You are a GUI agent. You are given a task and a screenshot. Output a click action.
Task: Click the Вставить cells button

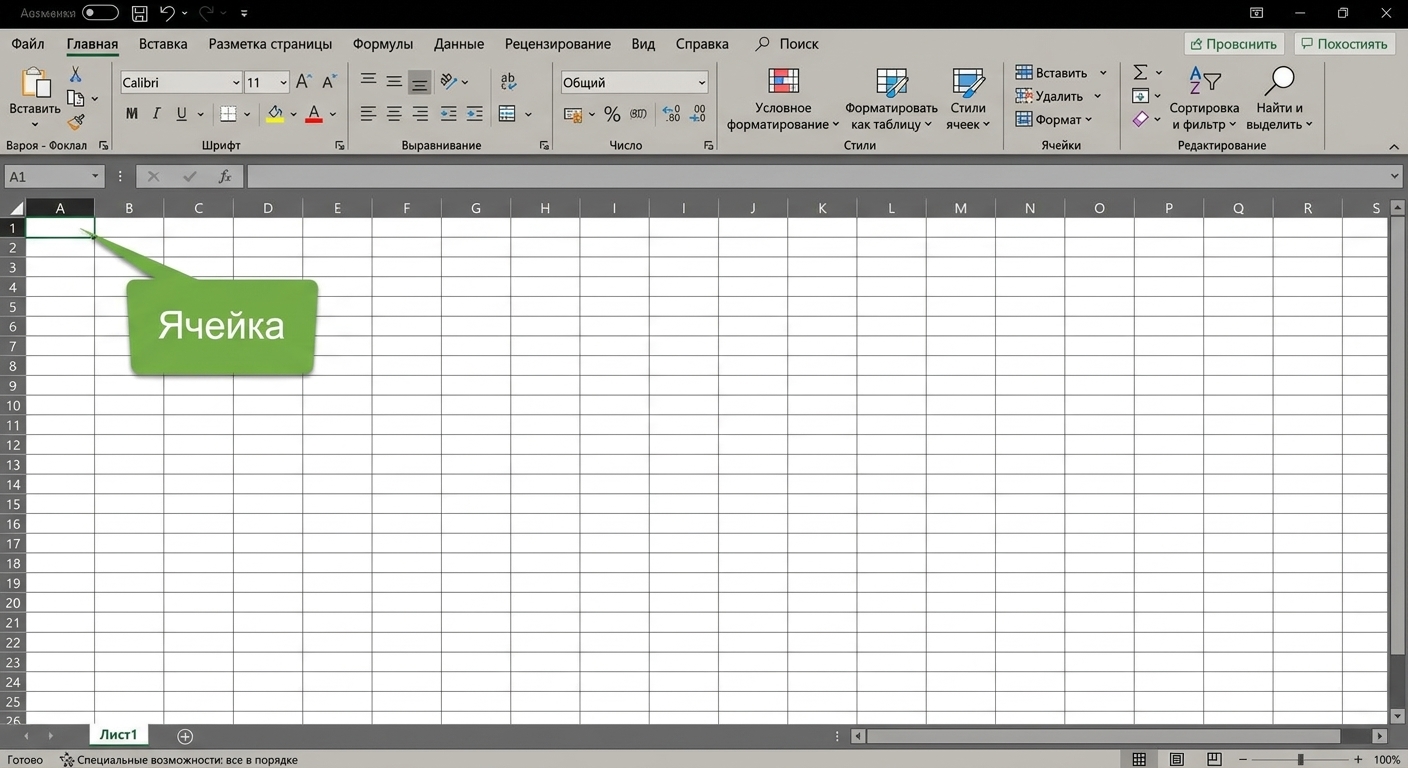tap(1051, 73)
